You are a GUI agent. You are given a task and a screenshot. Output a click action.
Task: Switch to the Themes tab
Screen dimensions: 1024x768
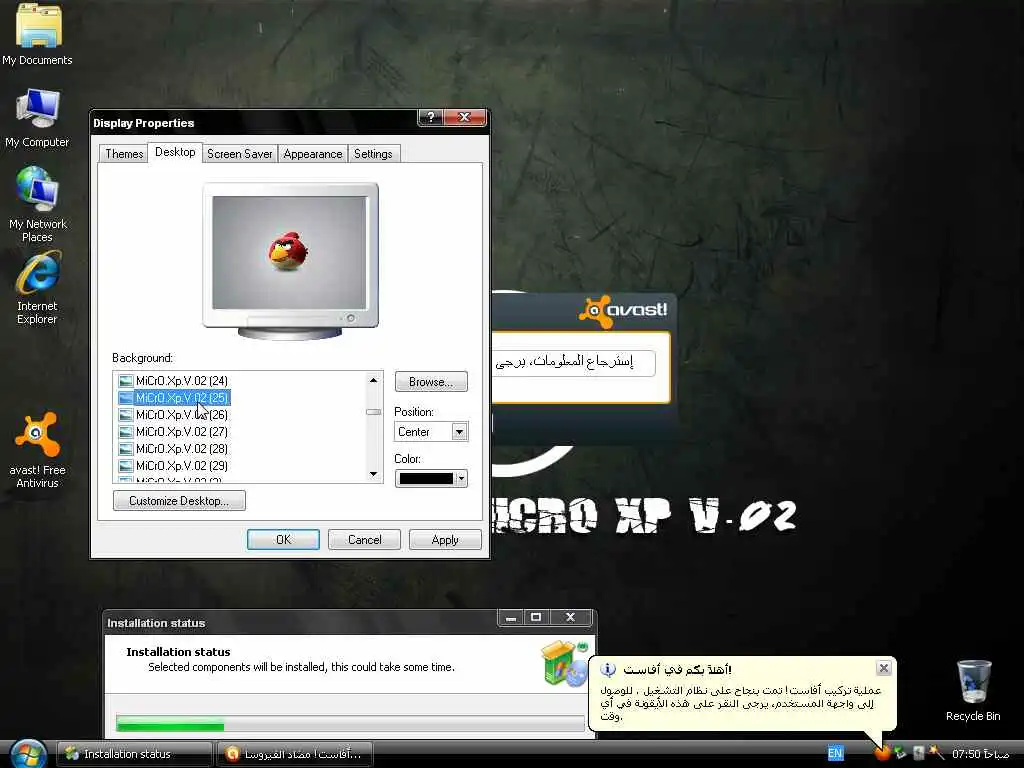[124, 154]
